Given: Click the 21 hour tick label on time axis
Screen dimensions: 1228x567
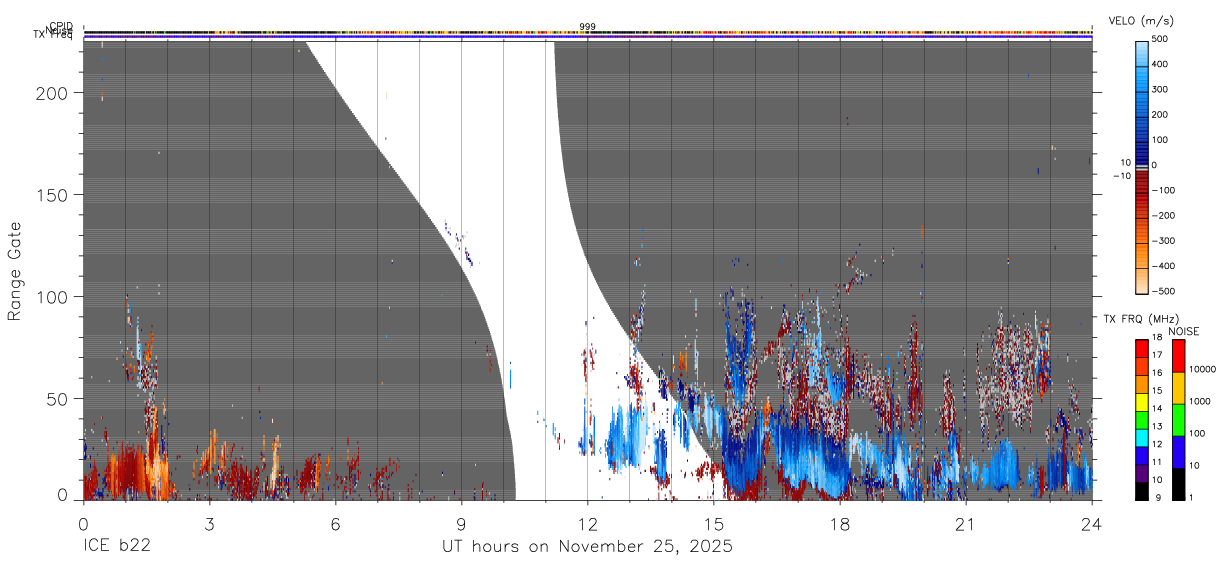Looking at the screenshot, I should point(965,523).
